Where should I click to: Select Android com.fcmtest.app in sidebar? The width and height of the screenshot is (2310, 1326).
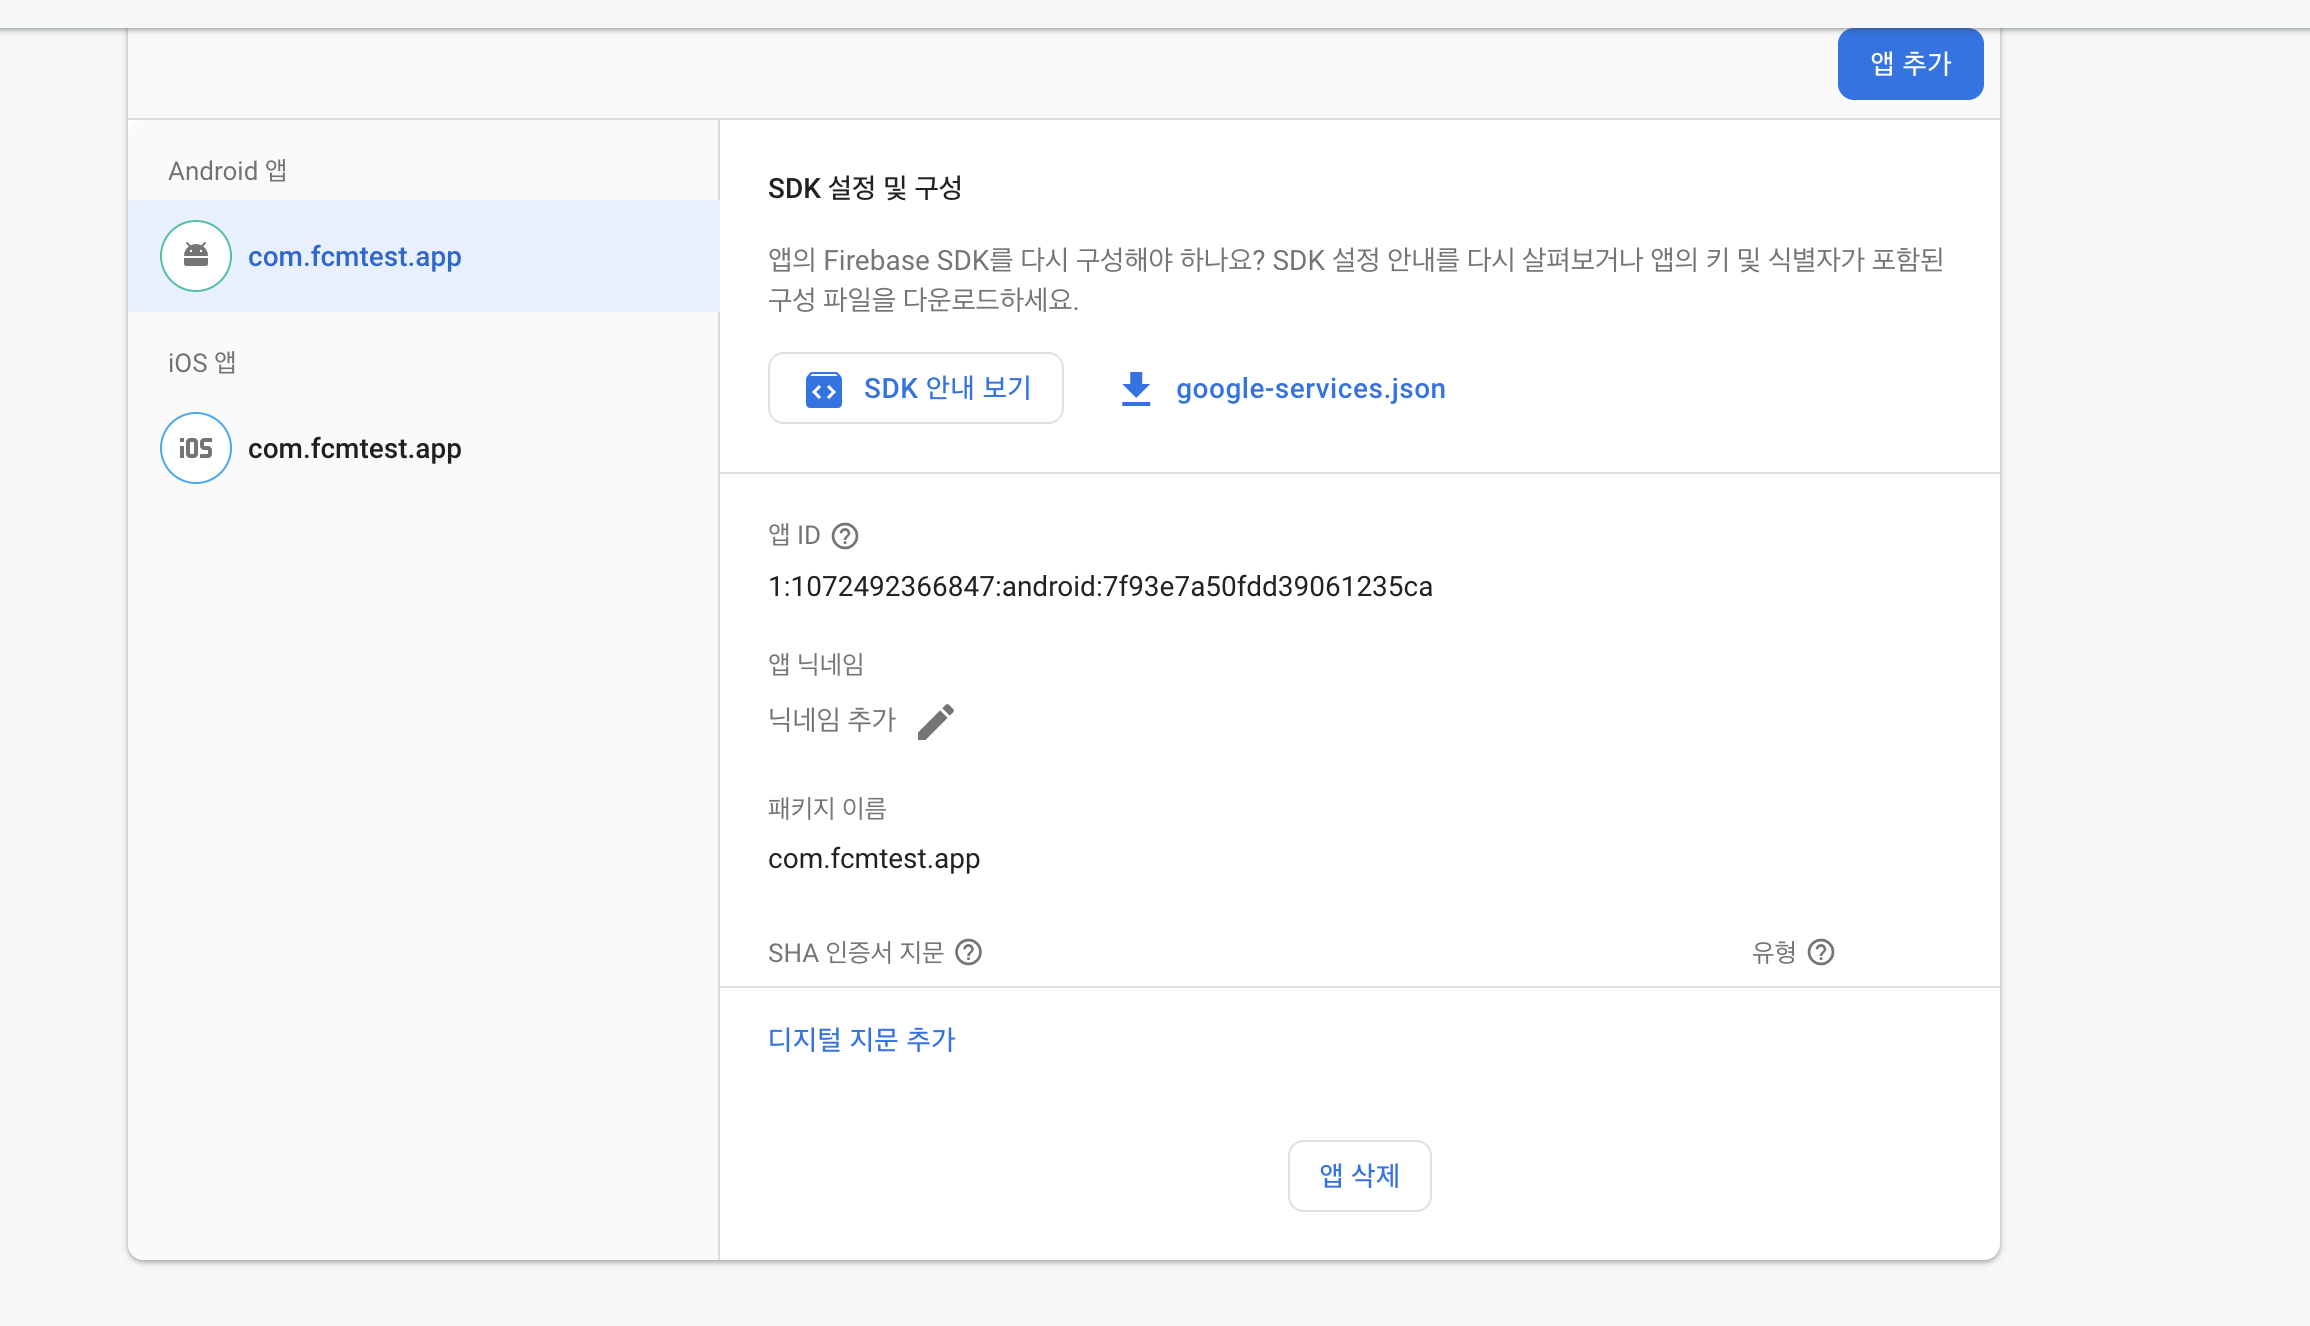[354, 257]
